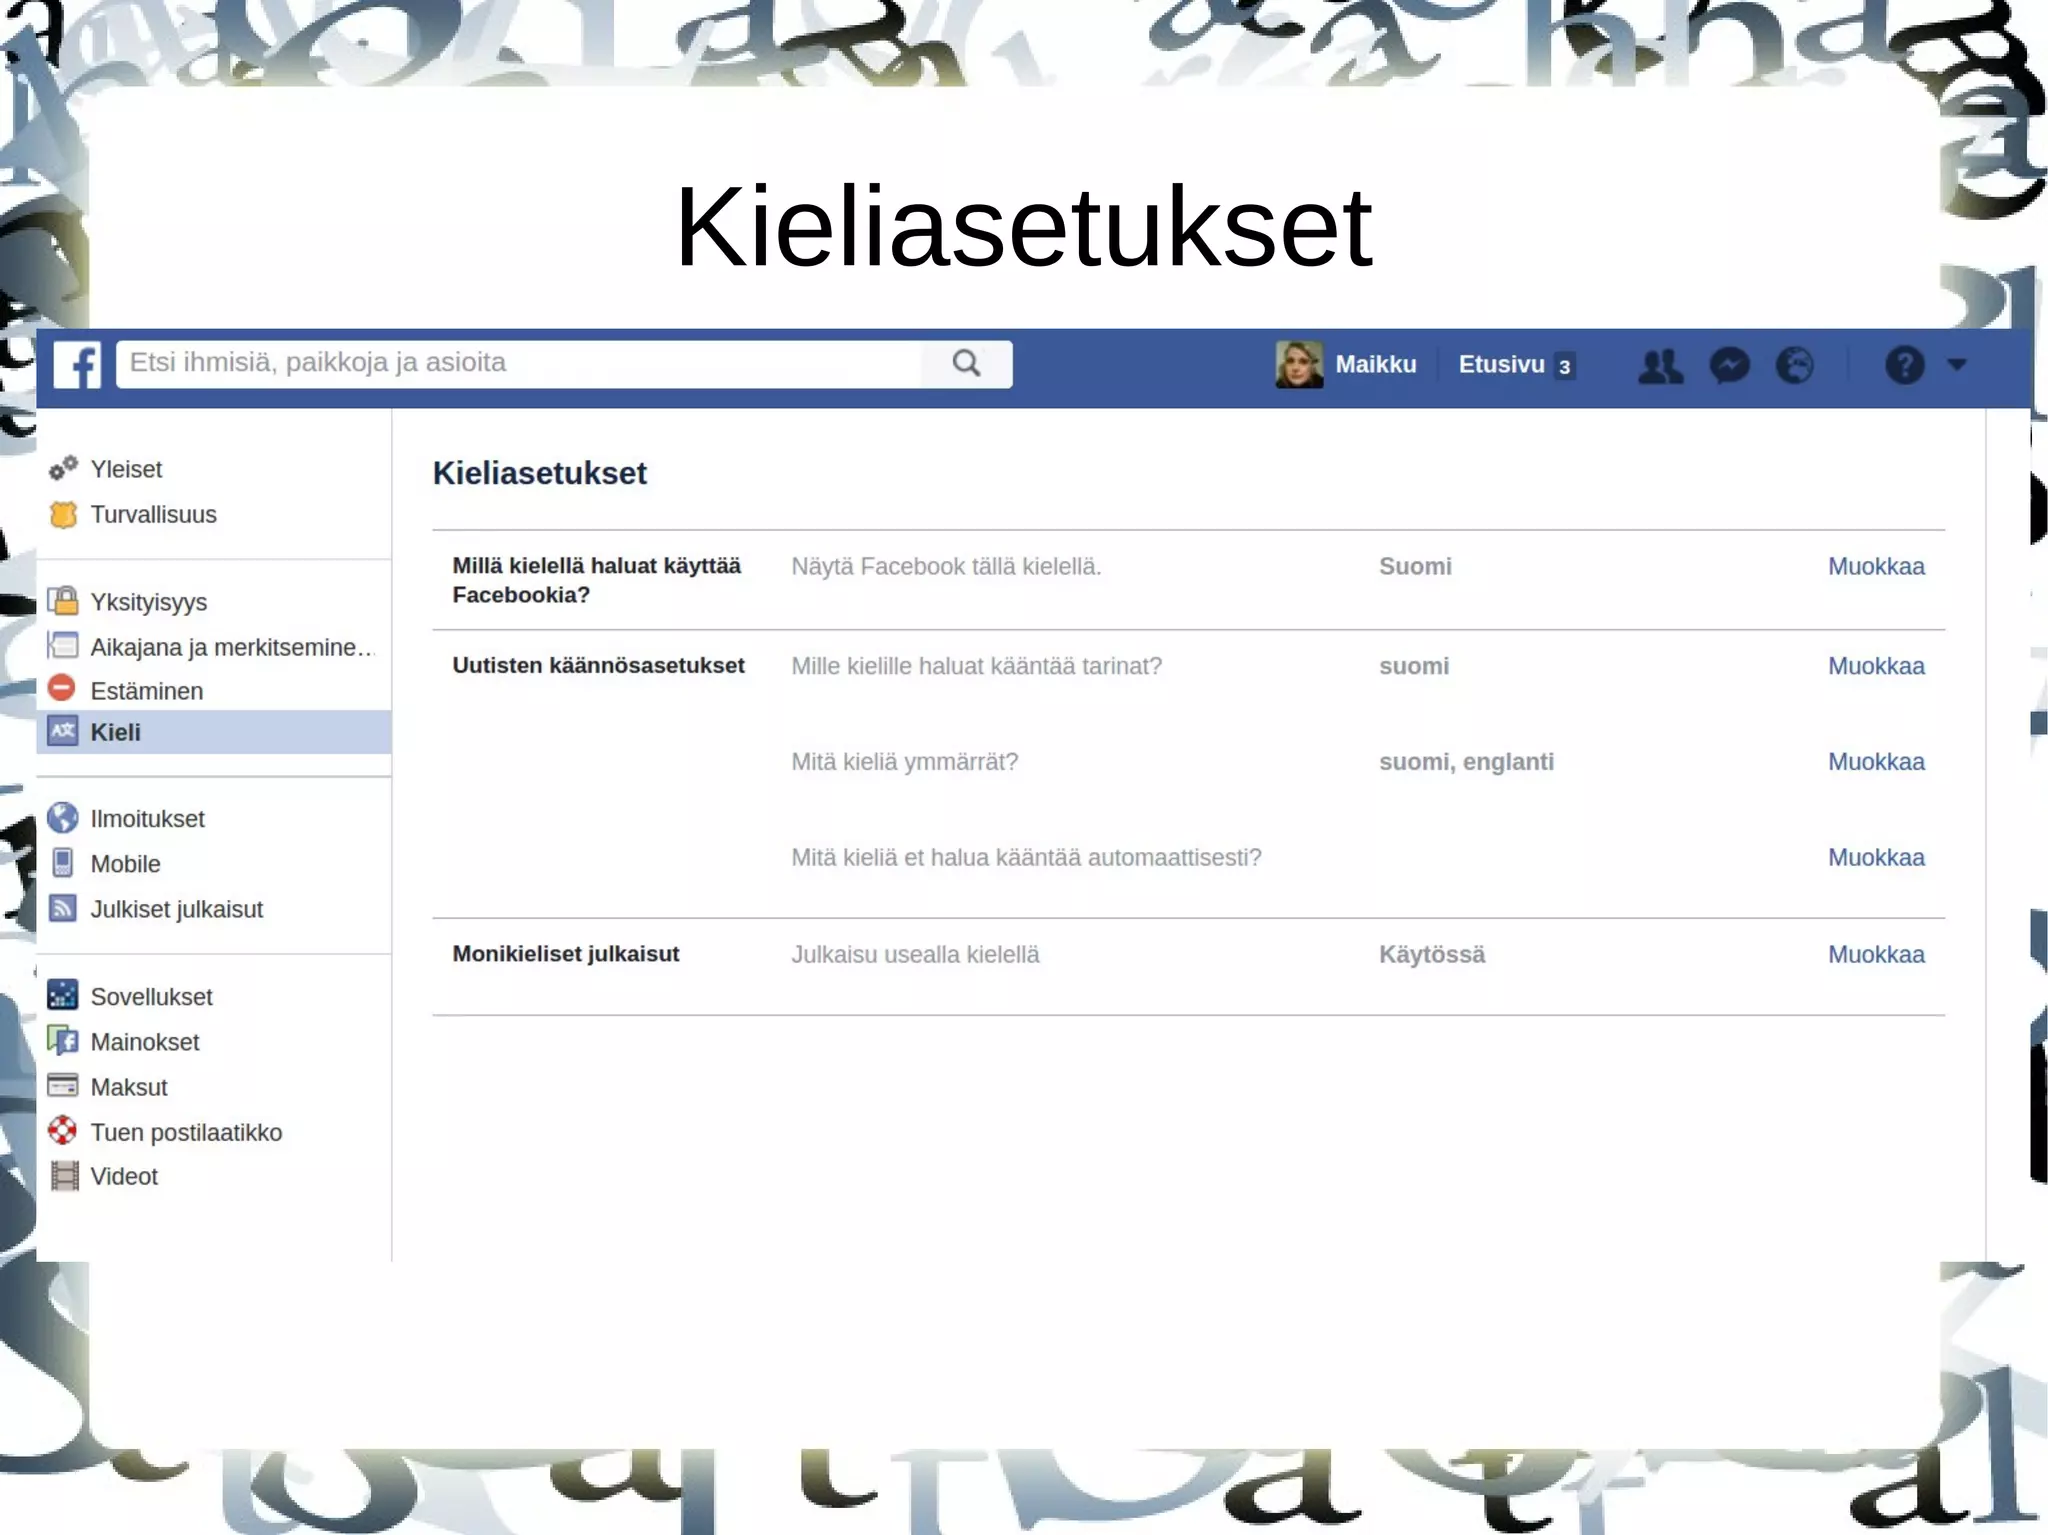Image resolution: width=2048 pixels, height=1535 pixels.
Task: Click the Aikajana ja merkitseminen icon
Action: tap(63, 646)
